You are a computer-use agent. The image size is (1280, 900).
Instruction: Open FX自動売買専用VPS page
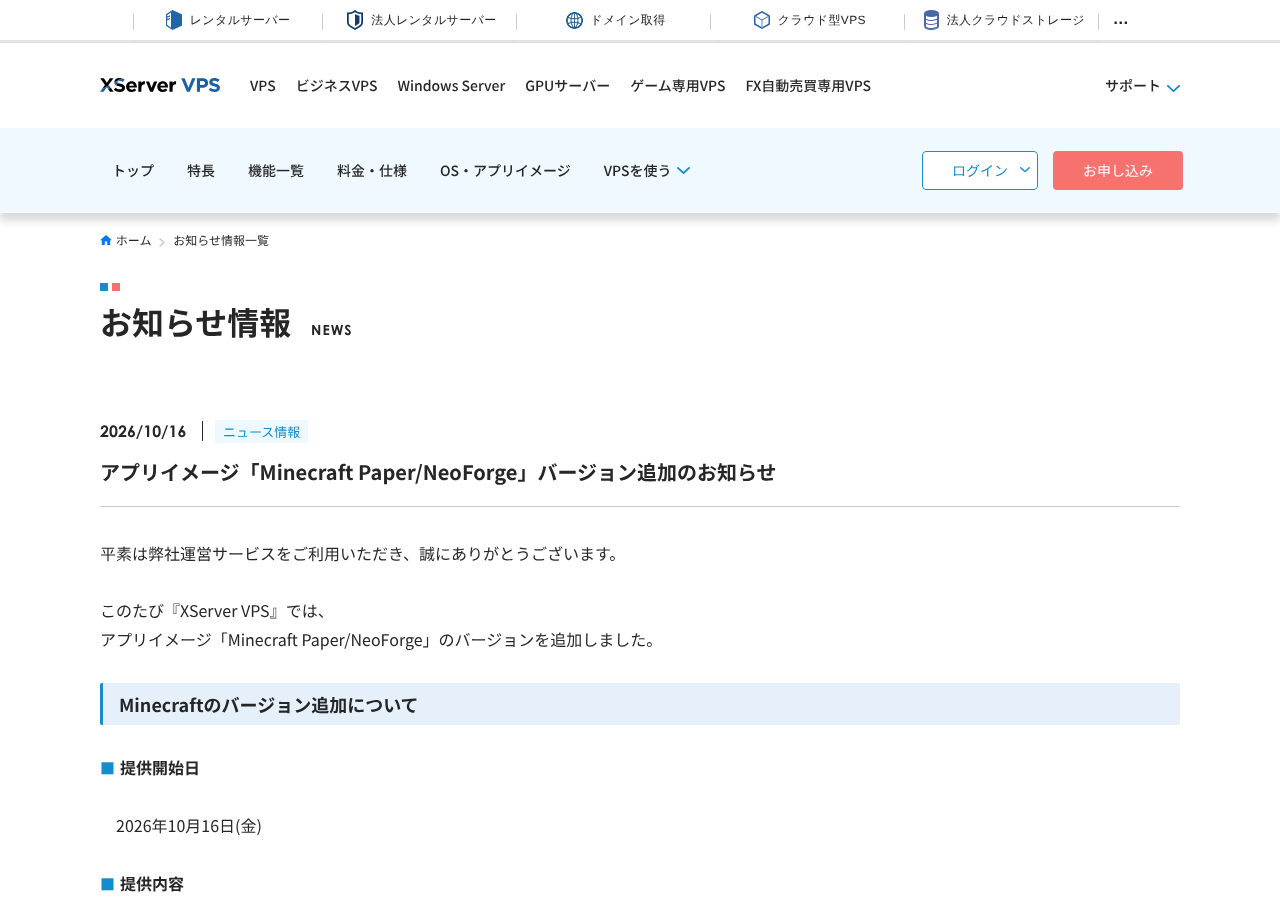pyautogui.click(x=808, y=85)
